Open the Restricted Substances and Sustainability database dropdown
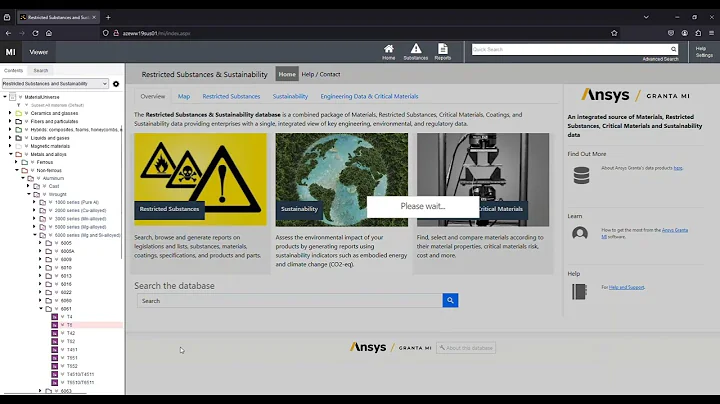The height and width of the screenshot is (404, 720). [x=55, y=84]
